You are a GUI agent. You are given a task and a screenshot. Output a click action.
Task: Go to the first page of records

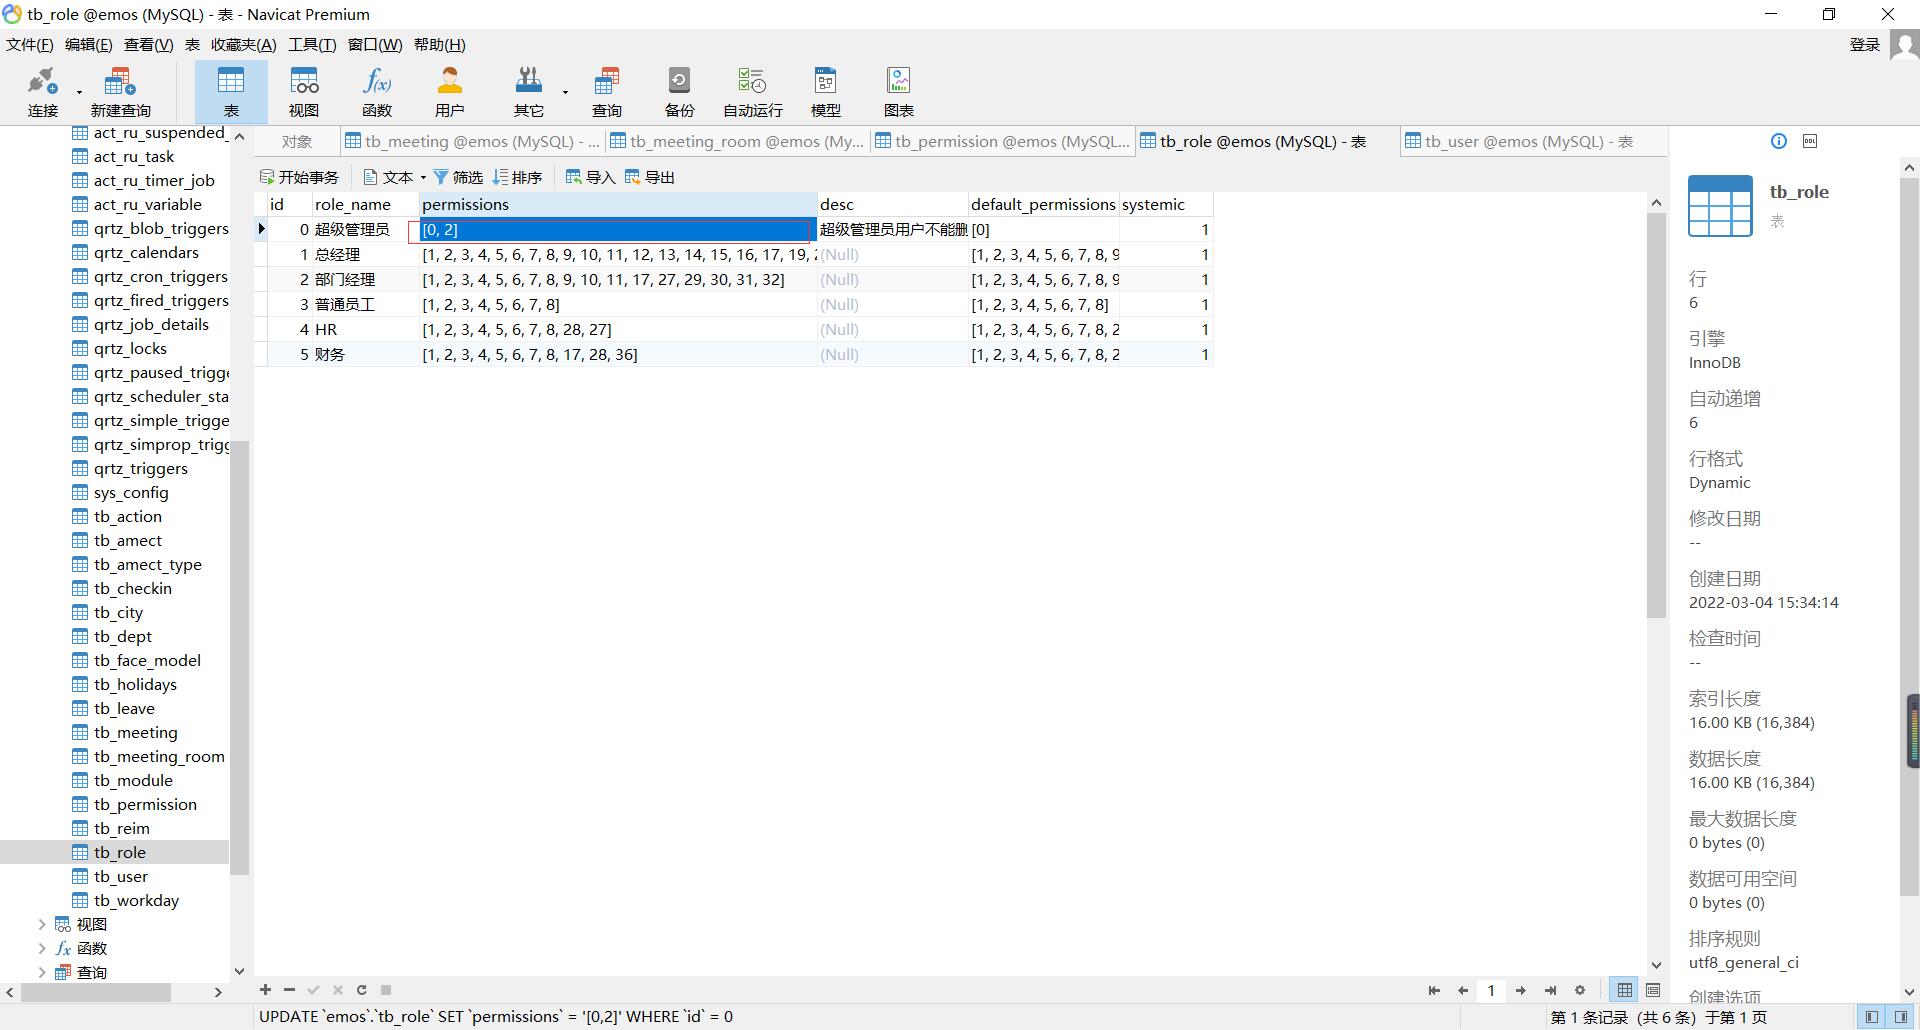tap(1434, 990)
